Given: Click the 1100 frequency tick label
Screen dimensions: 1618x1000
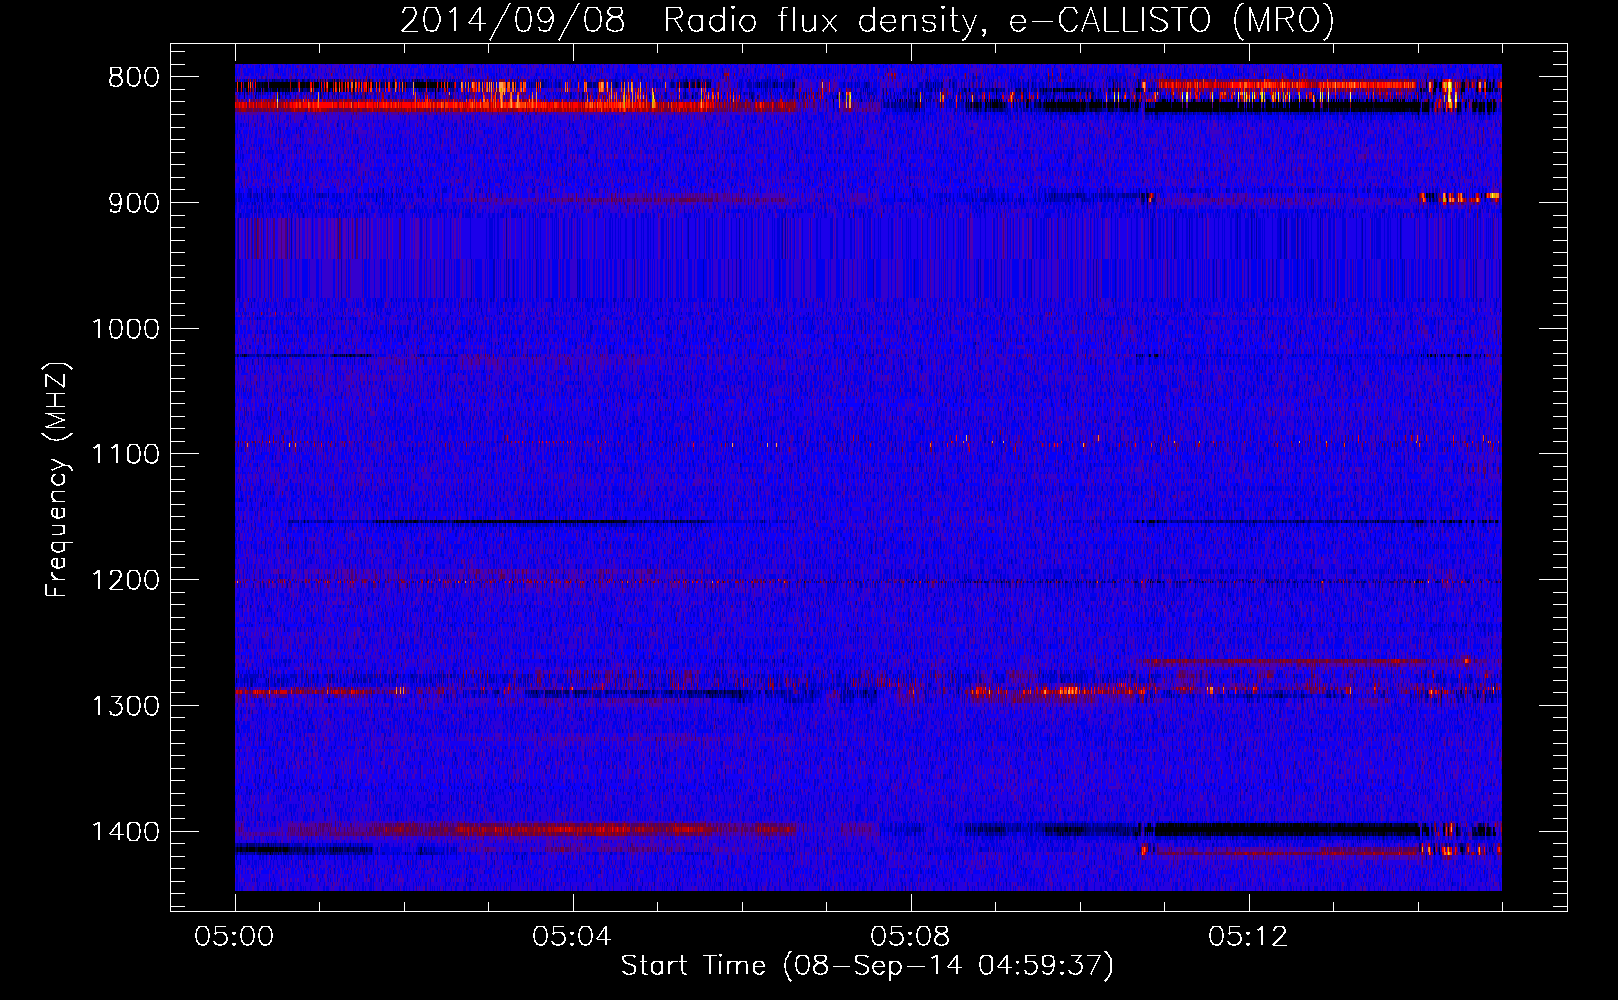Looking at the screenshot, I should point(125,455).
